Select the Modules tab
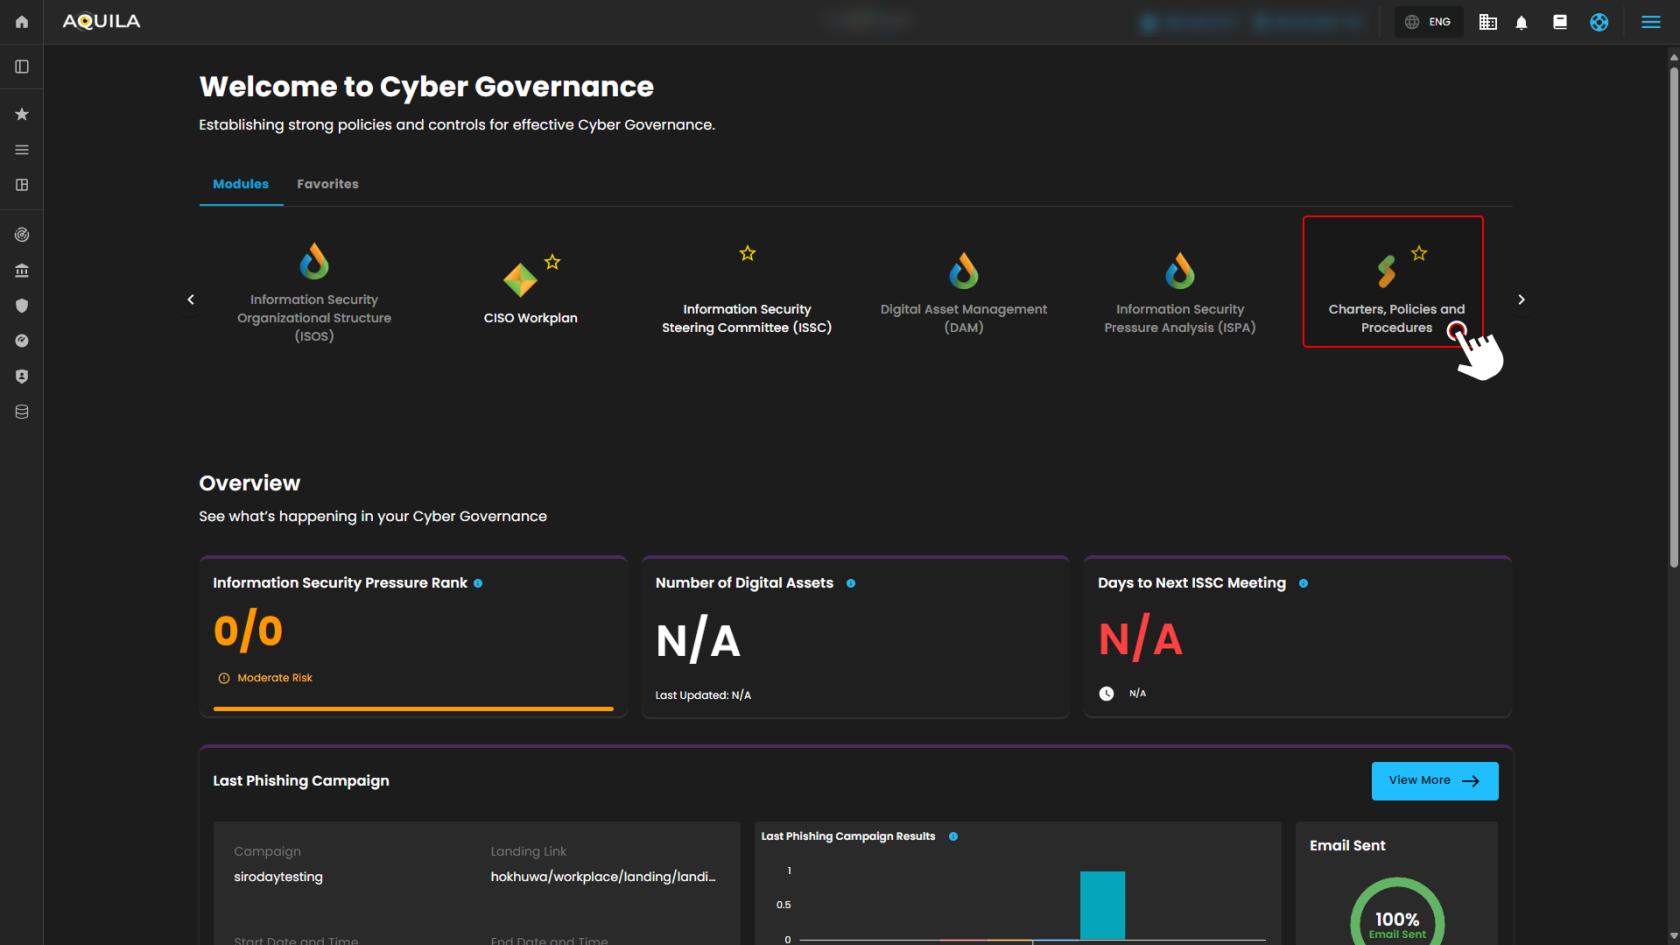 coord(241,184)
